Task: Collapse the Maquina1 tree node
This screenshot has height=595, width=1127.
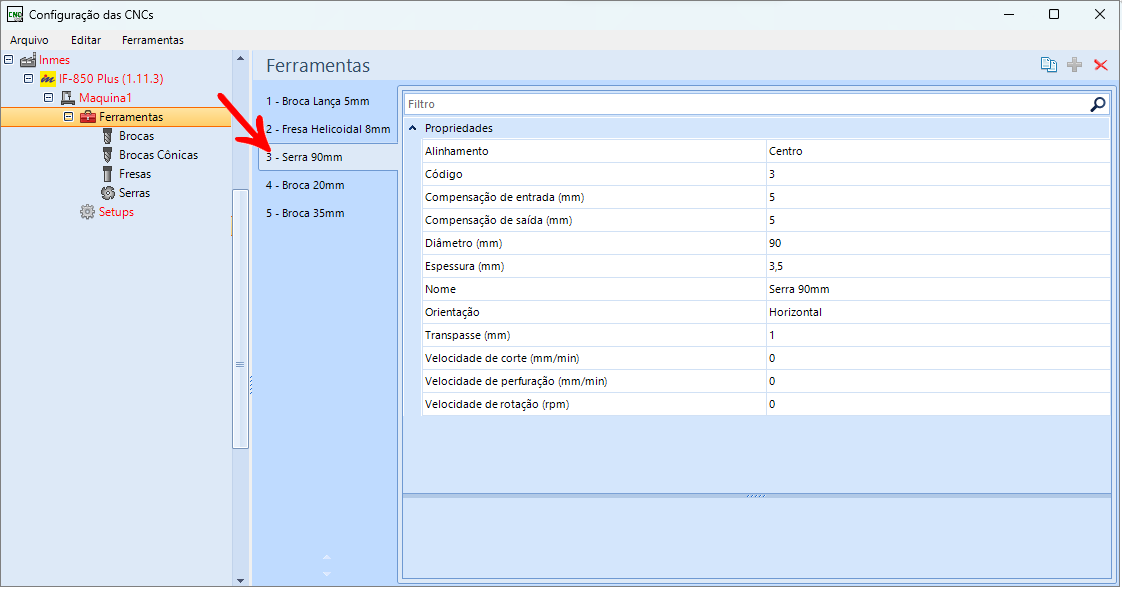Action: pos(48,97)
